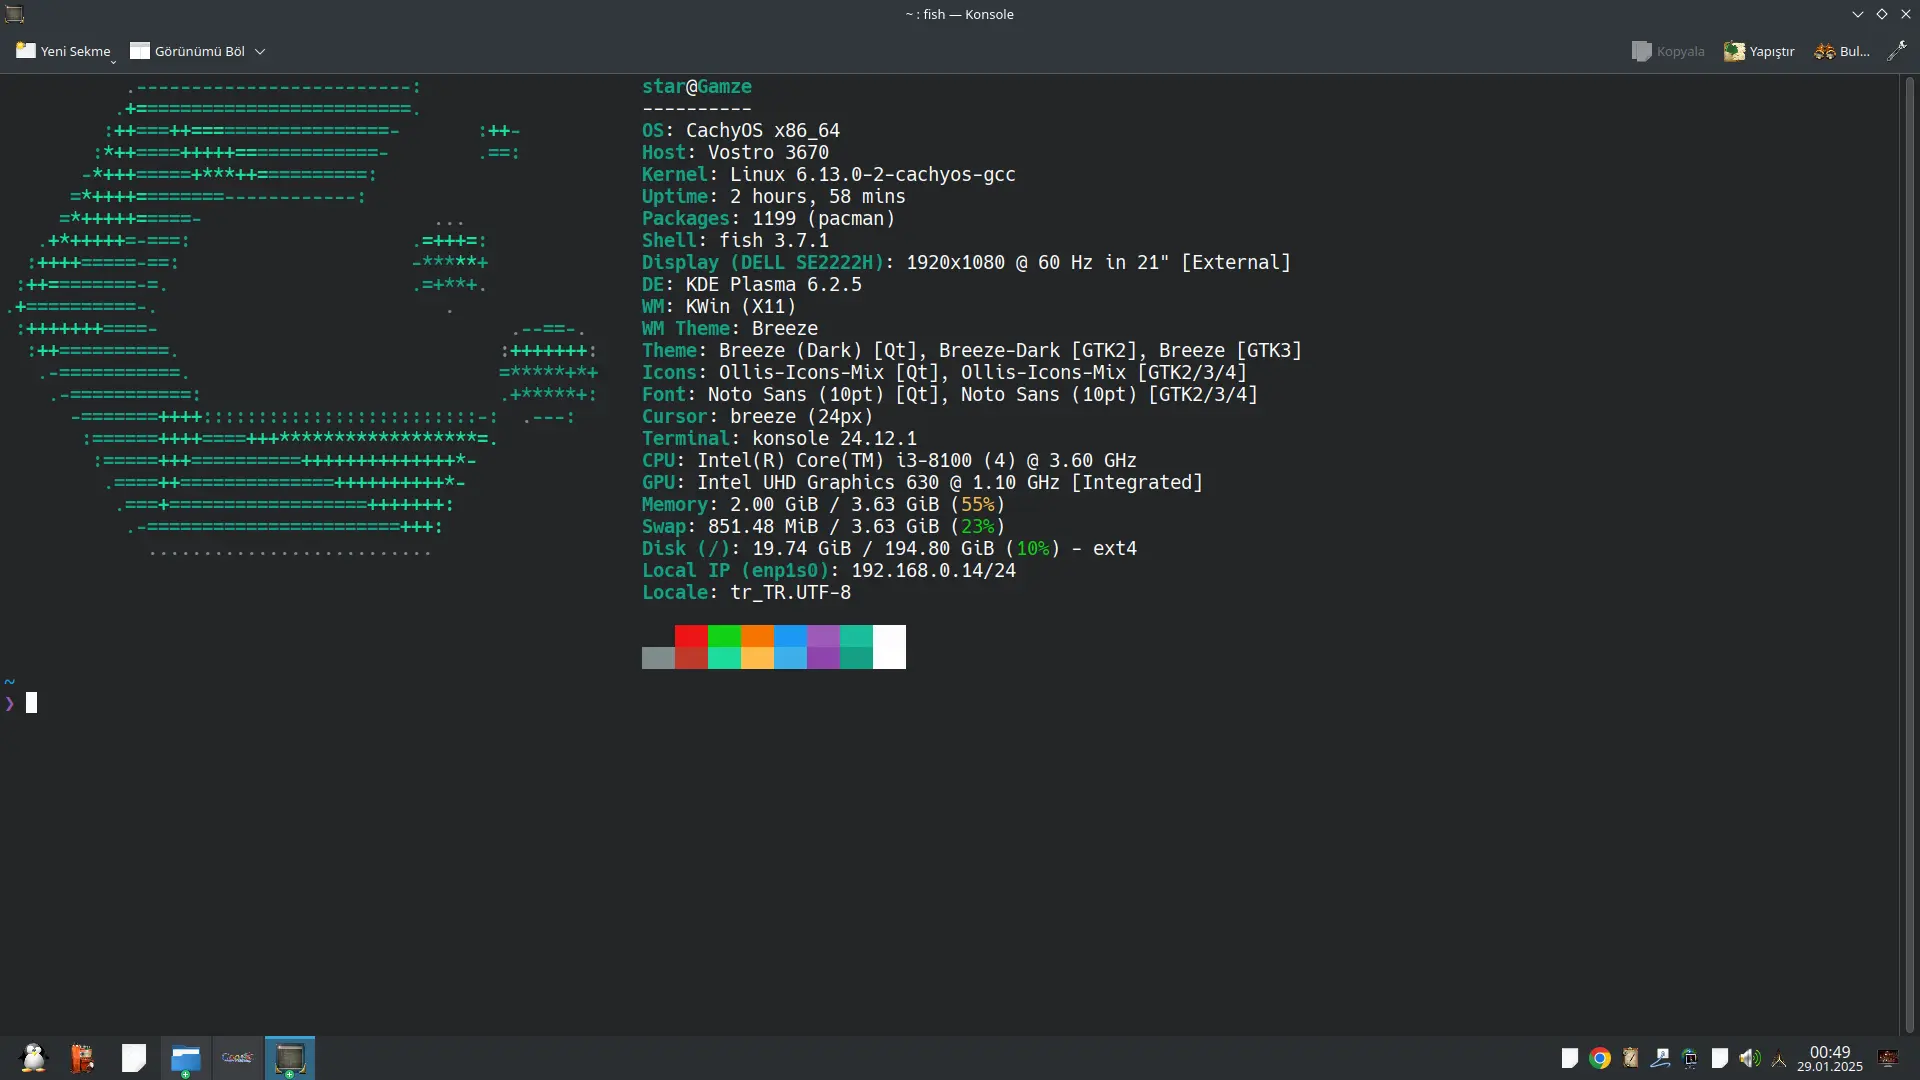Minimize the Konsole window
Screen dimensions: 1920x1080
(1858, 14)
